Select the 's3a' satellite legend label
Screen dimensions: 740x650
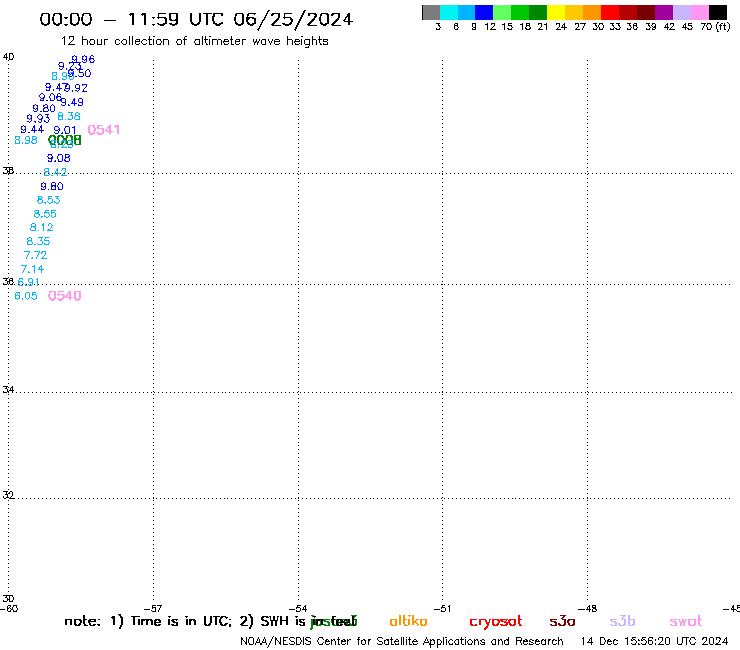click(562, 621)
